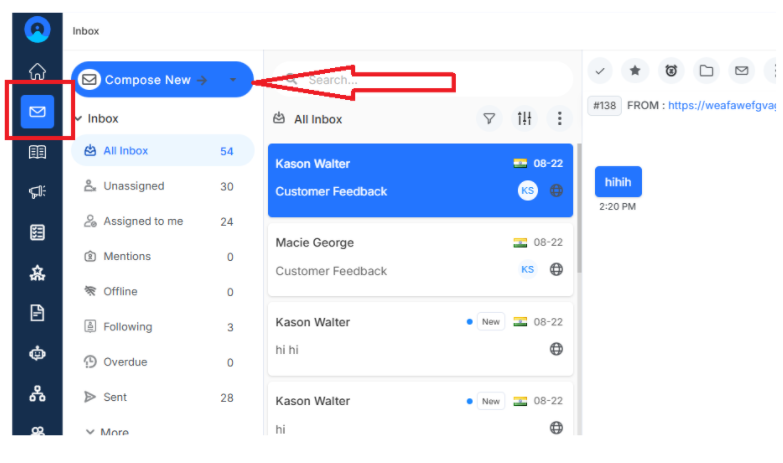Open the Home icon in sidebar
Image resolution: width=783 pixels, height=463 pixels.
[x=37, y=71]
